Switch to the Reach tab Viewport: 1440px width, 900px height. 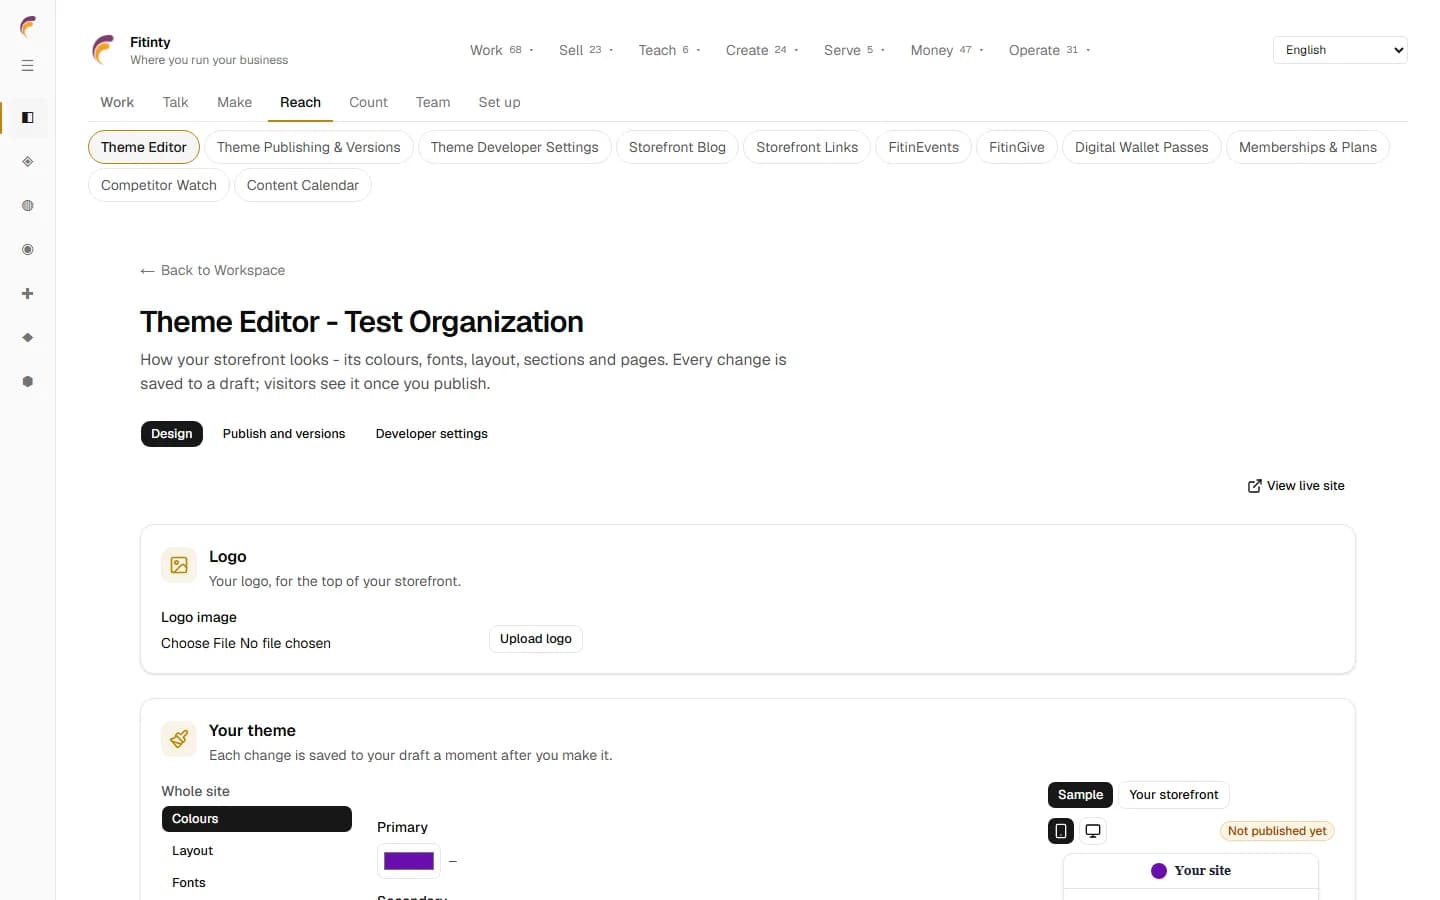(x=300, y=102)
